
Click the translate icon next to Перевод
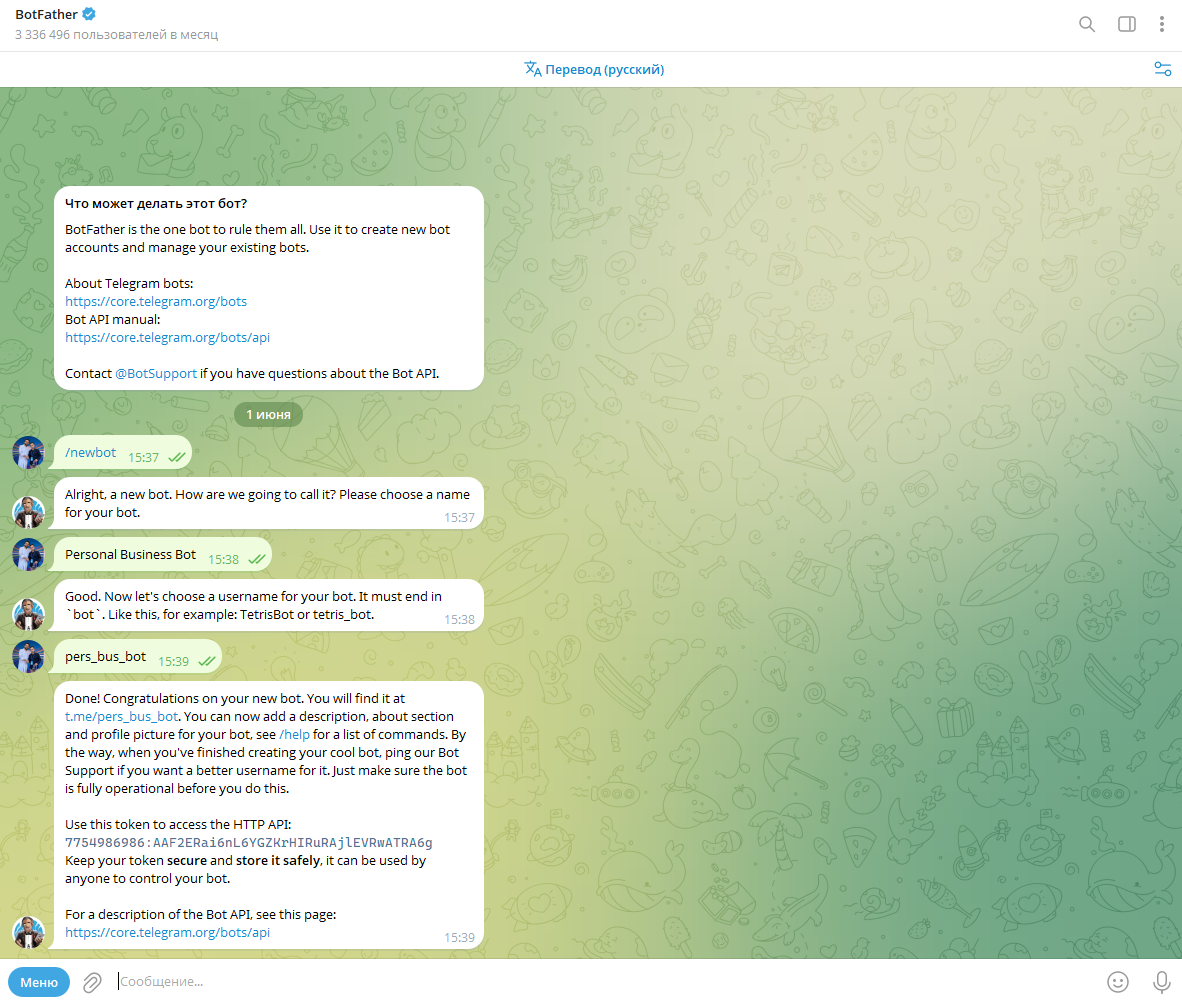(532, 69)
